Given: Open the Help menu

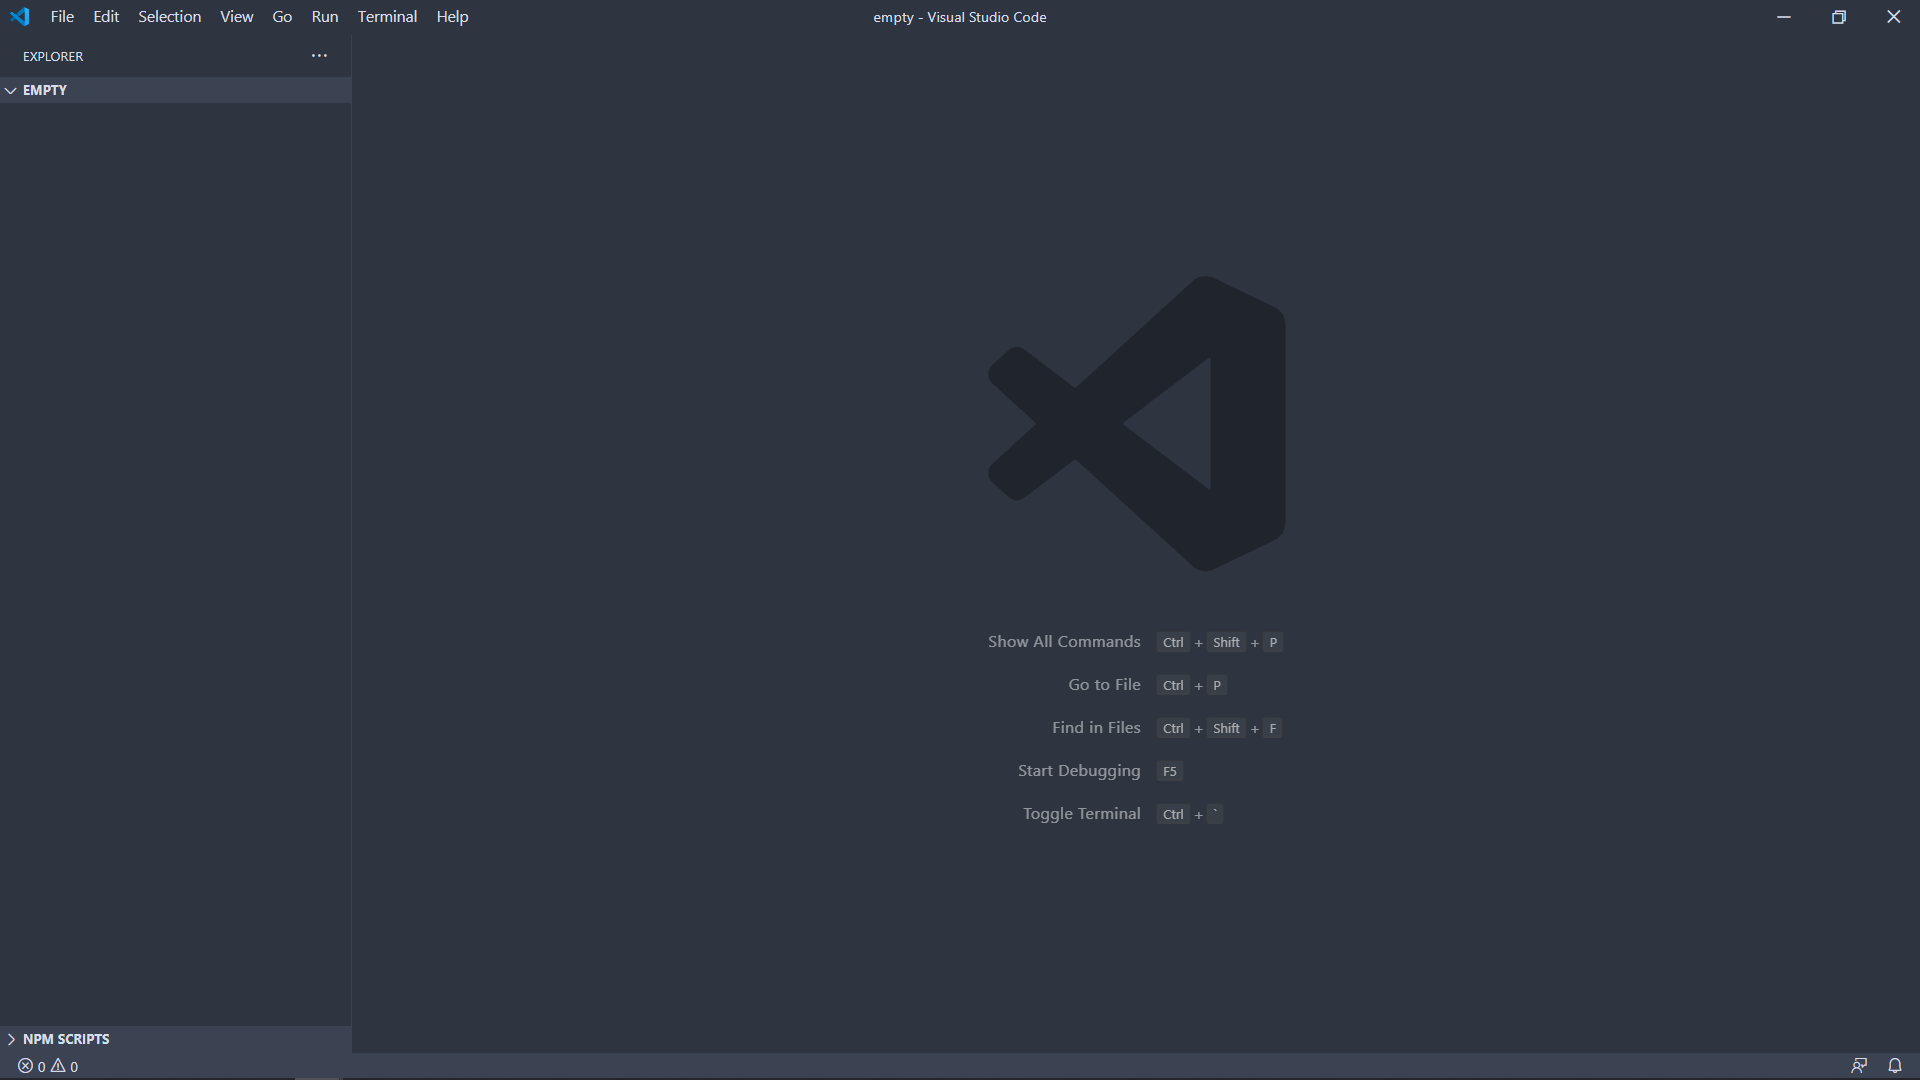Looking at the screenshot, I should coord(452,17).
